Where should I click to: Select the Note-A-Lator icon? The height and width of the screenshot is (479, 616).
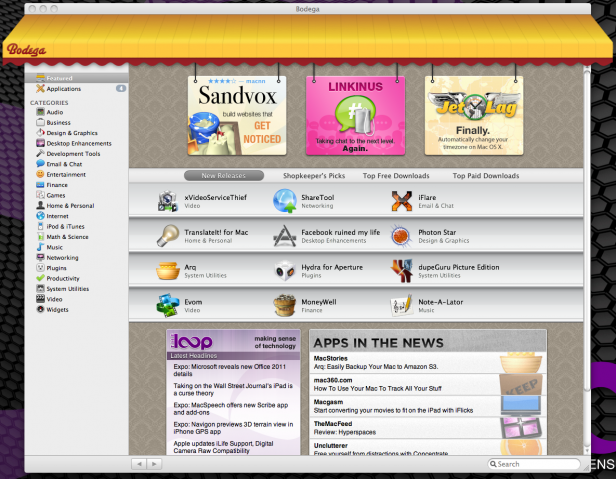[402, 305]
